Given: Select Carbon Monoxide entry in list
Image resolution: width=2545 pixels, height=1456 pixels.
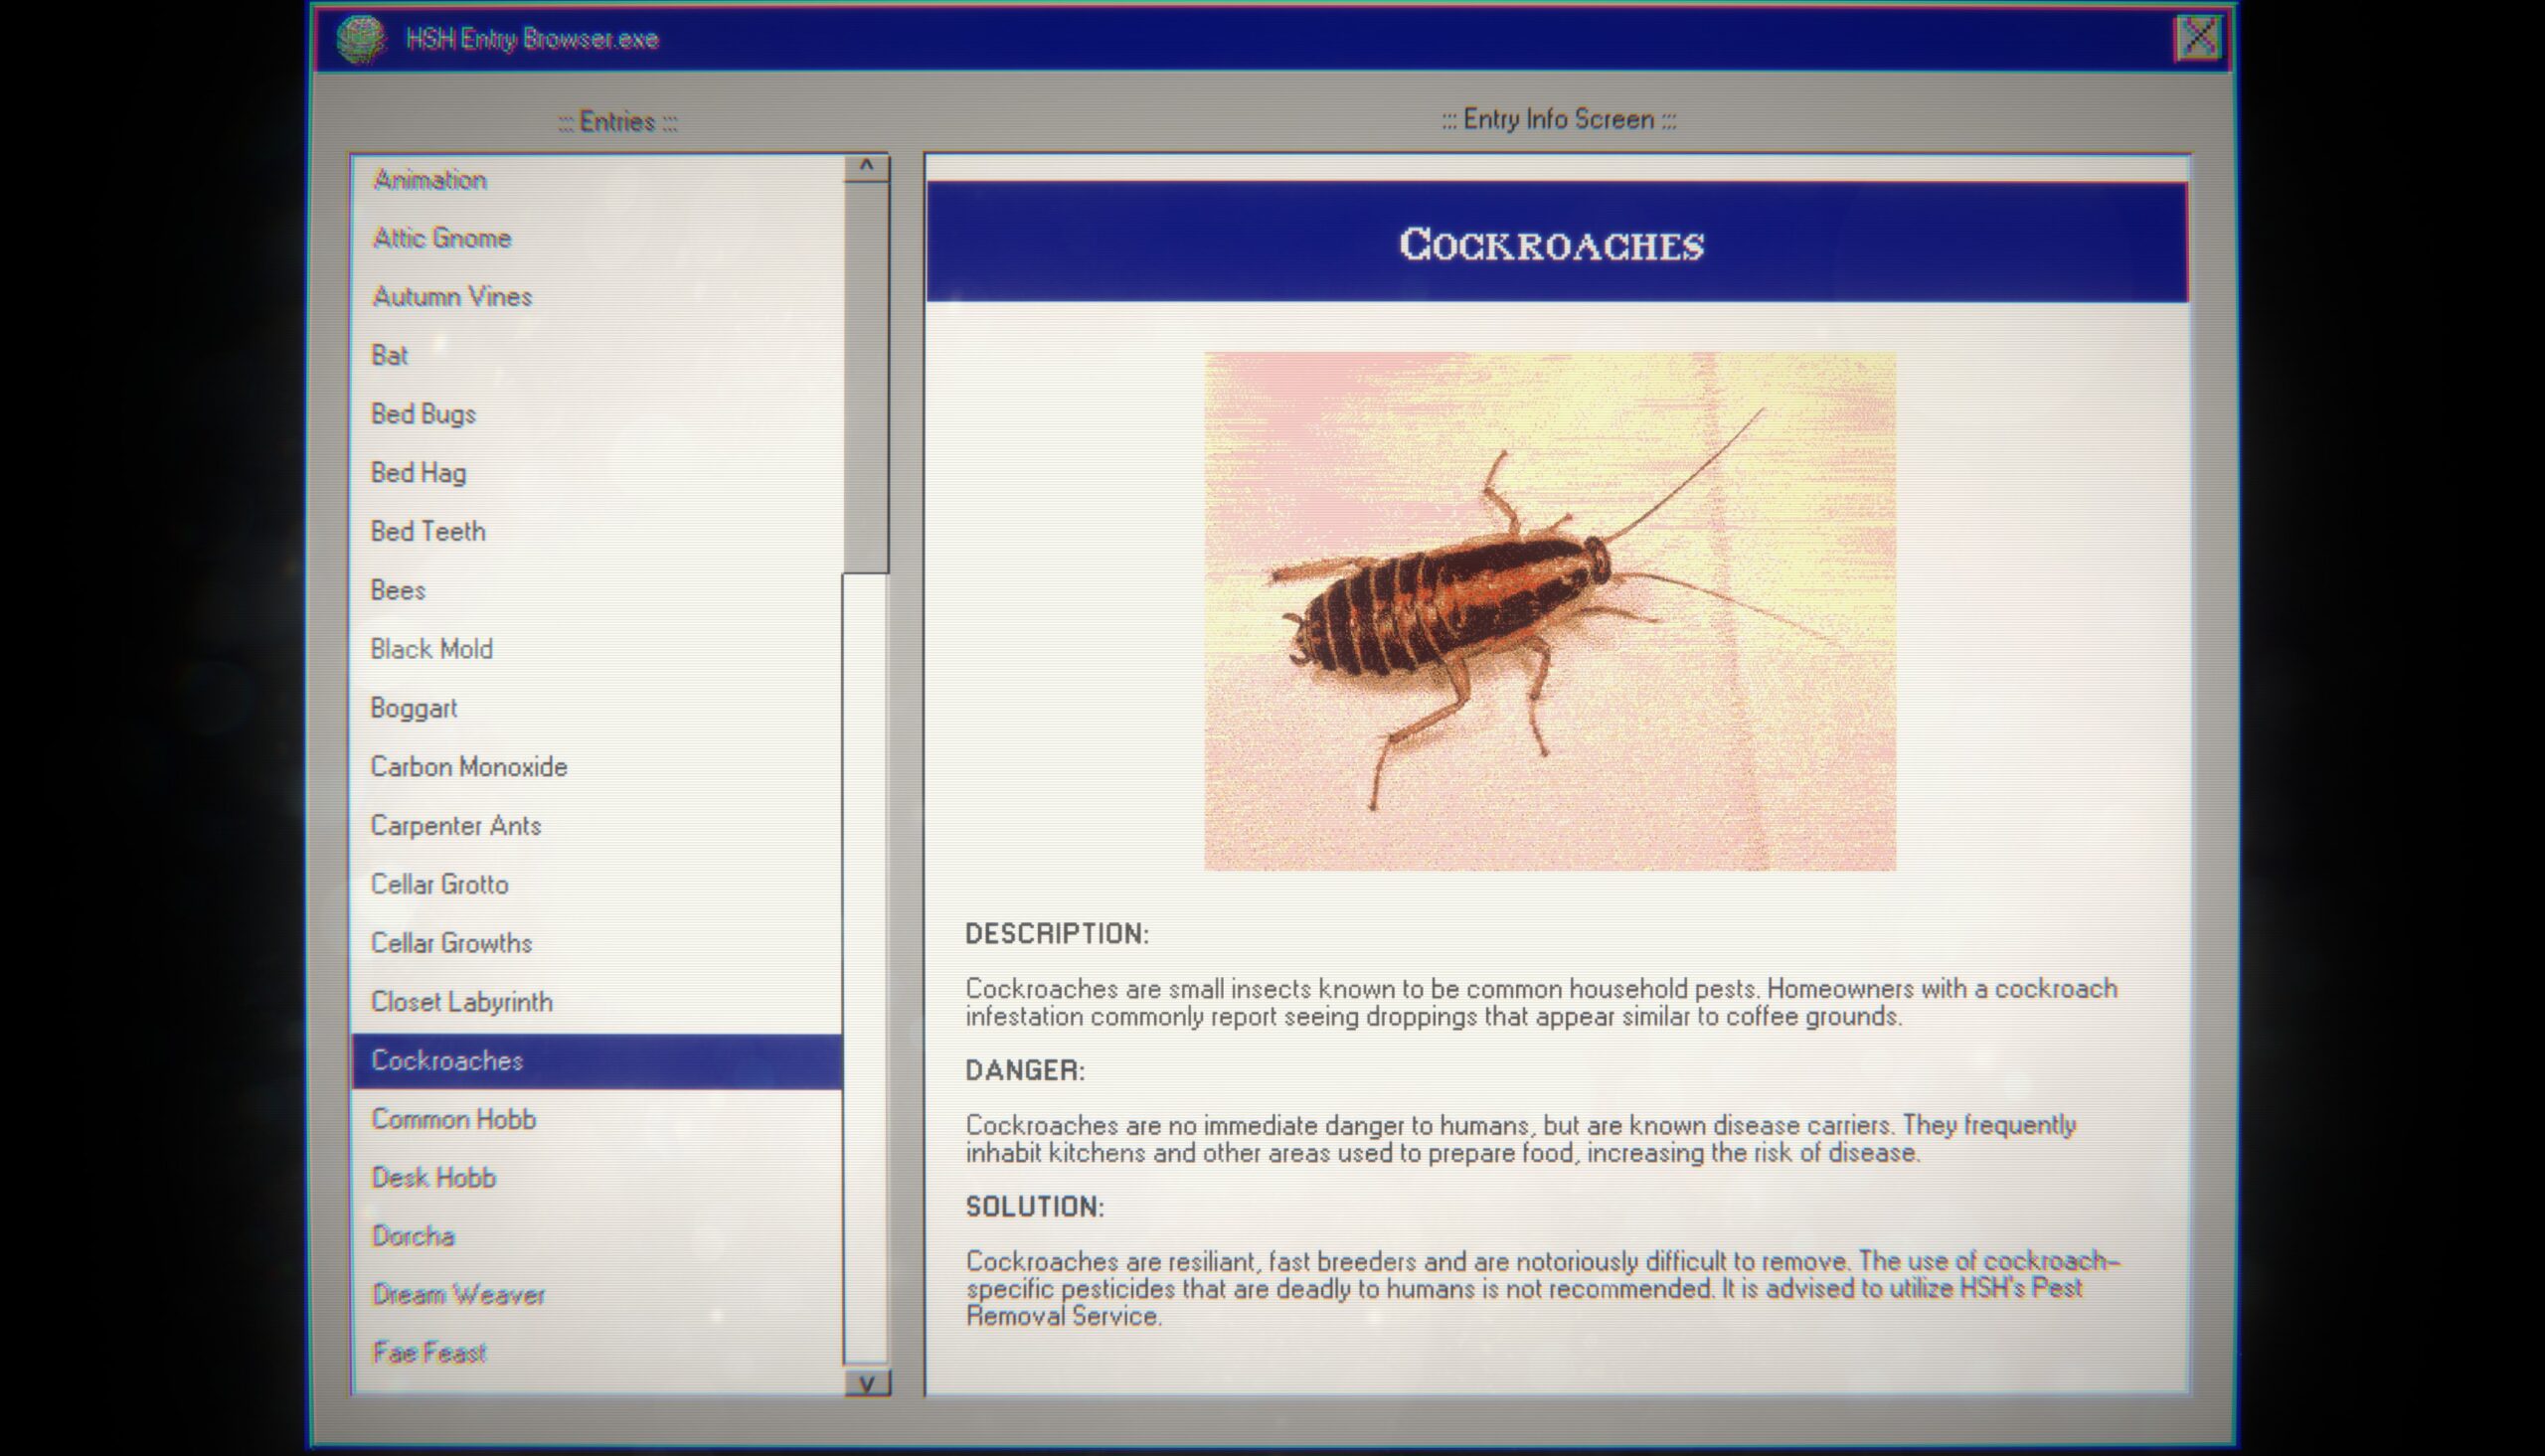Looking at the screenshot, I should [x=468, y=765].
